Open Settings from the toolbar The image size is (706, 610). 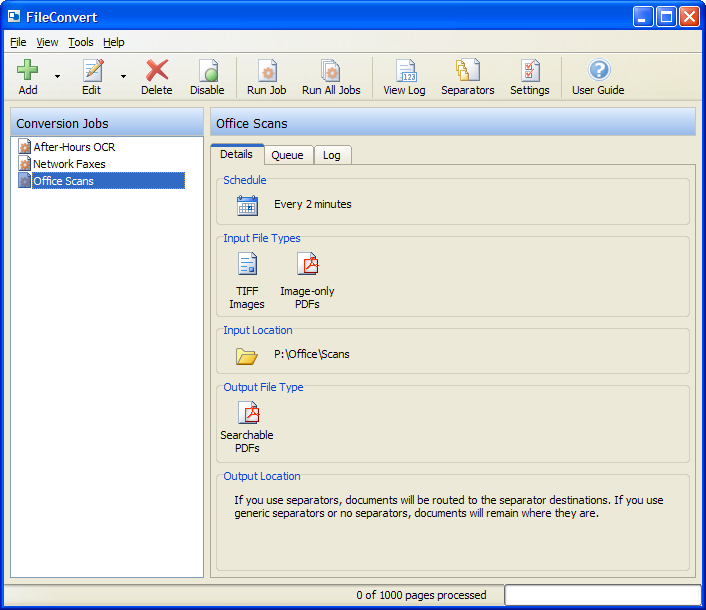530,71
